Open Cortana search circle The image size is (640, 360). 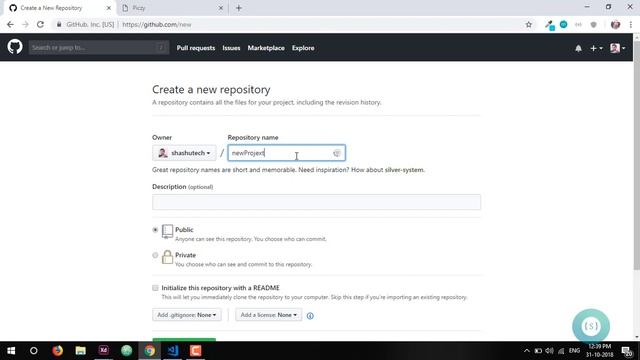[33, 351]
